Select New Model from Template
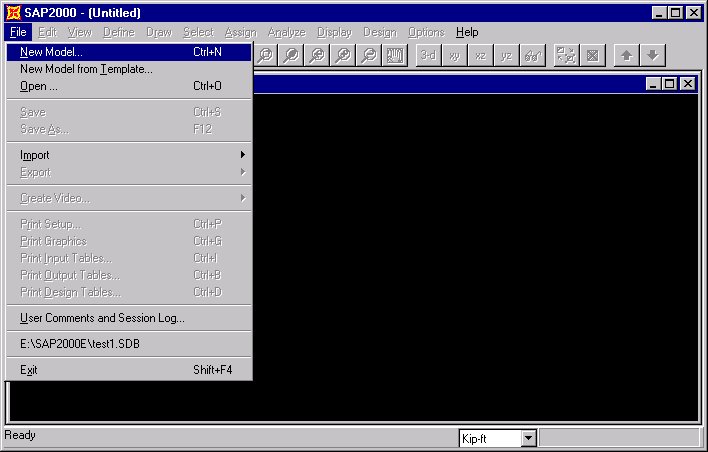The height and width of the screenshot is (452, 708). coord(129,69)
